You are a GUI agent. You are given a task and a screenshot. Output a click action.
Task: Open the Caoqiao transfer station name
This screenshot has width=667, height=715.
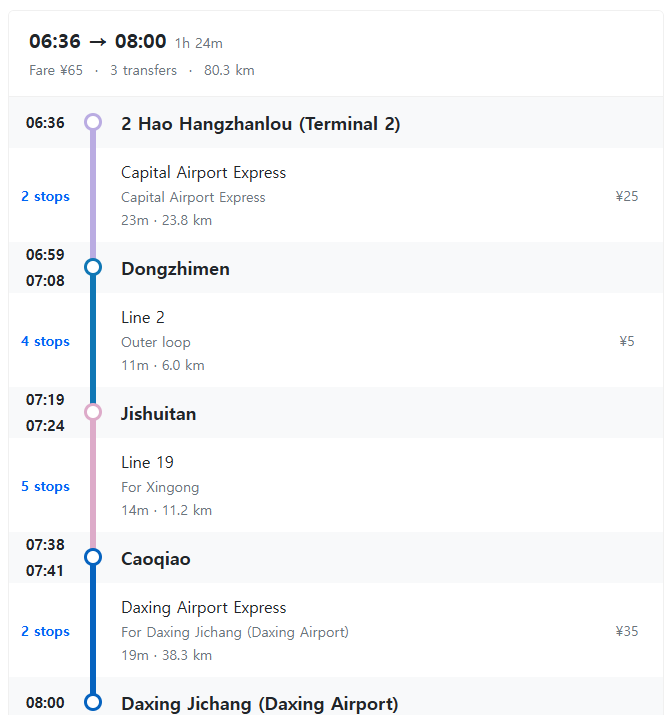(x=155, y=559)
